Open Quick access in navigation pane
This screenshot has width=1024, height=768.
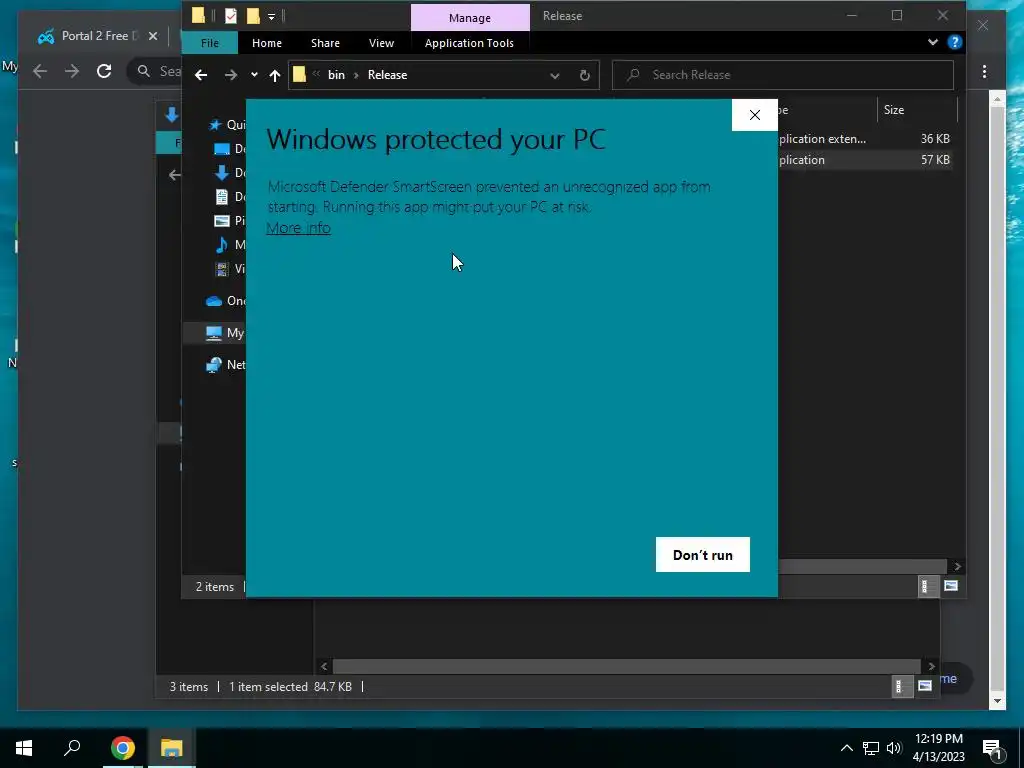(x=226, y=125)
